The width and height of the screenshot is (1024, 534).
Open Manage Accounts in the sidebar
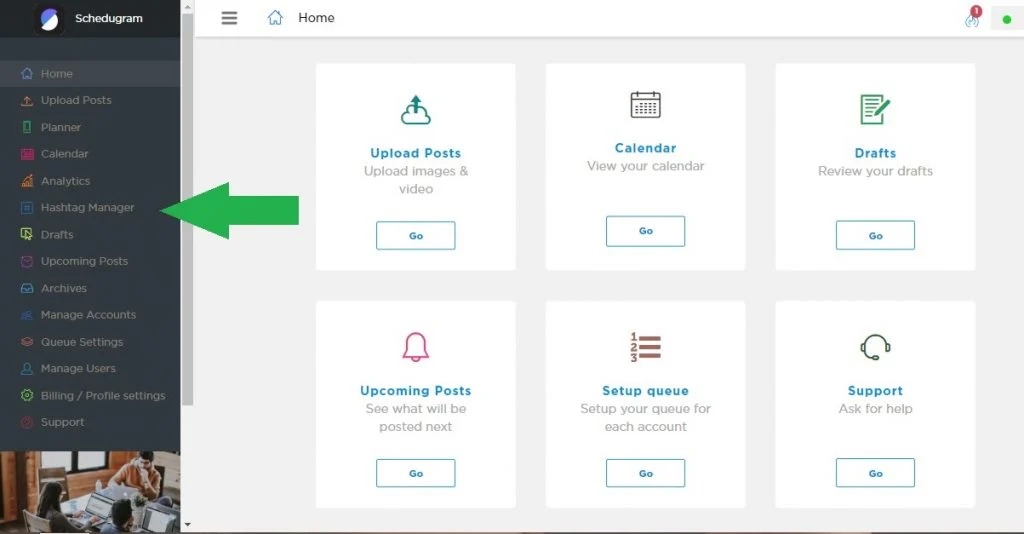click(90, 315)
